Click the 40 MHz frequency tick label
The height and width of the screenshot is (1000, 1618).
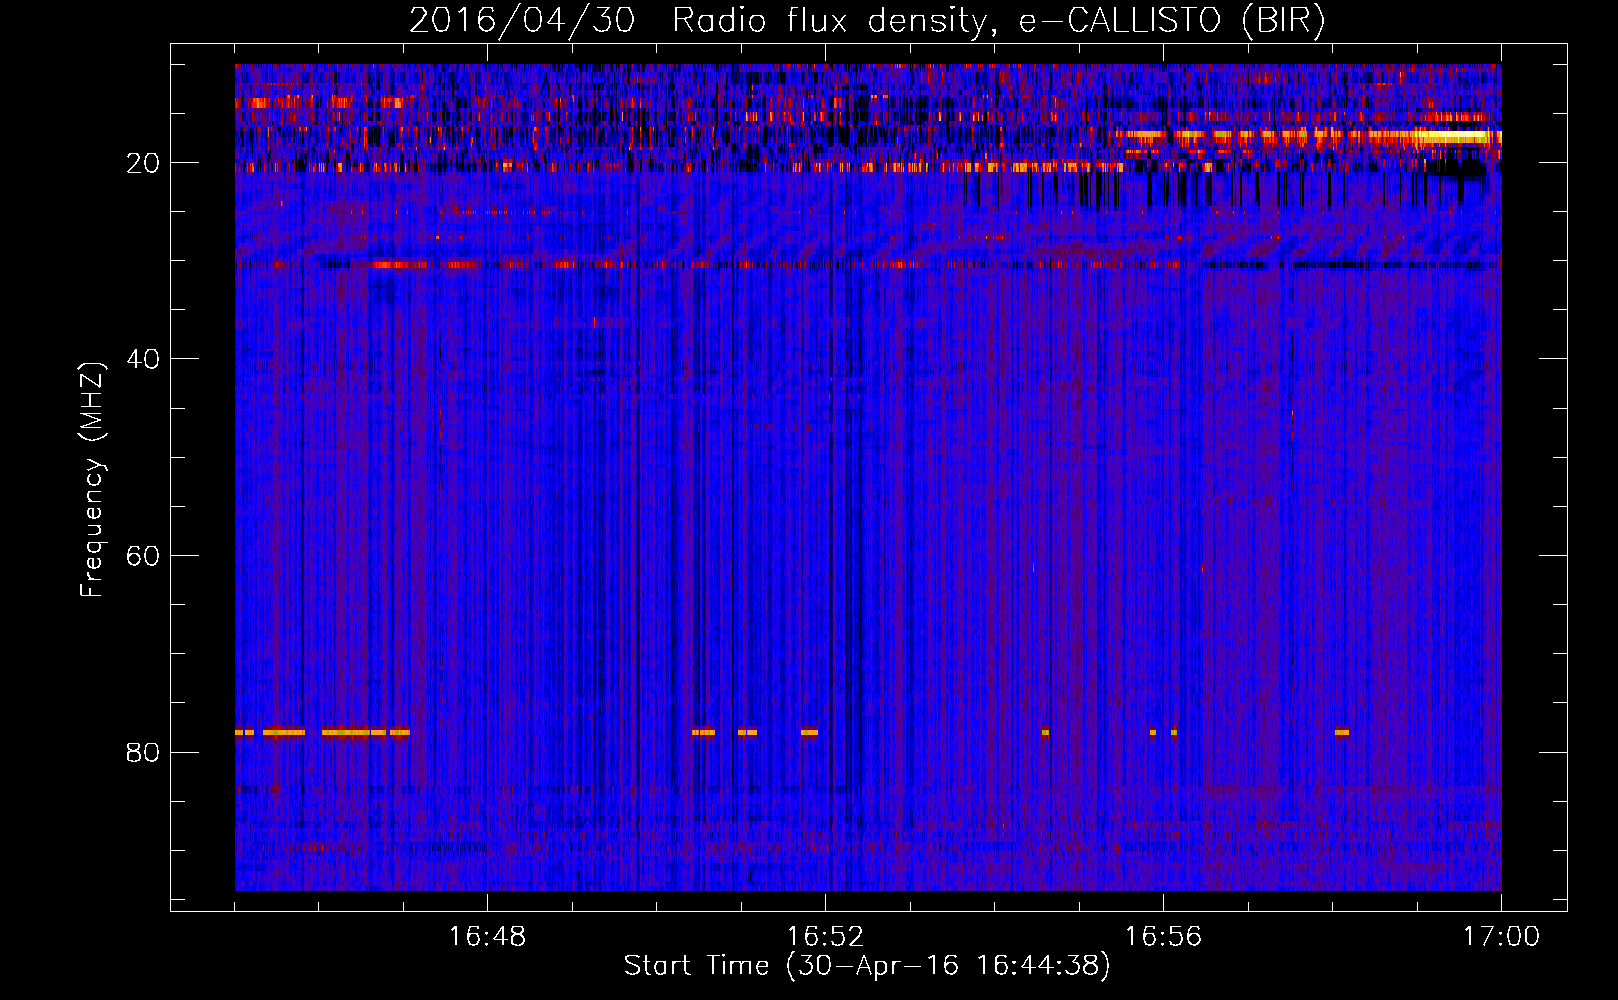(144, 359)
